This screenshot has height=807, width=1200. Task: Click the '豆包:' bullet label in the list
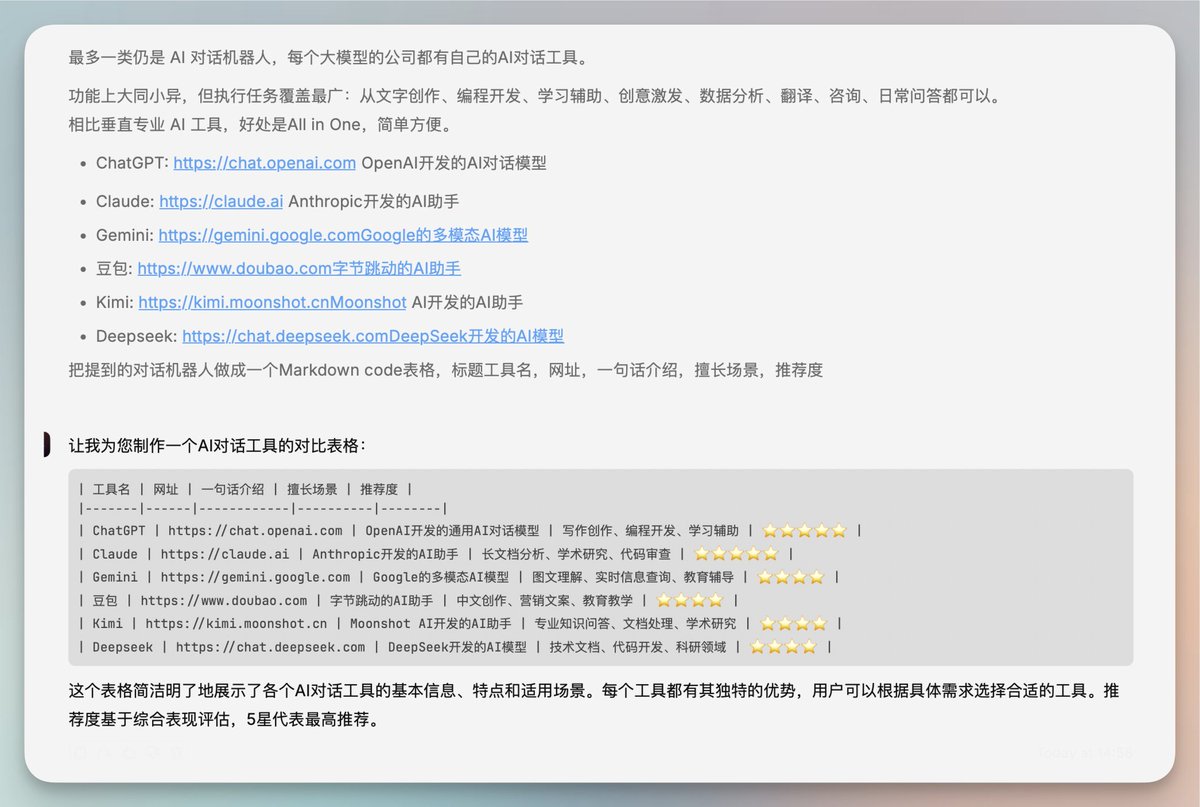[114, 268]
